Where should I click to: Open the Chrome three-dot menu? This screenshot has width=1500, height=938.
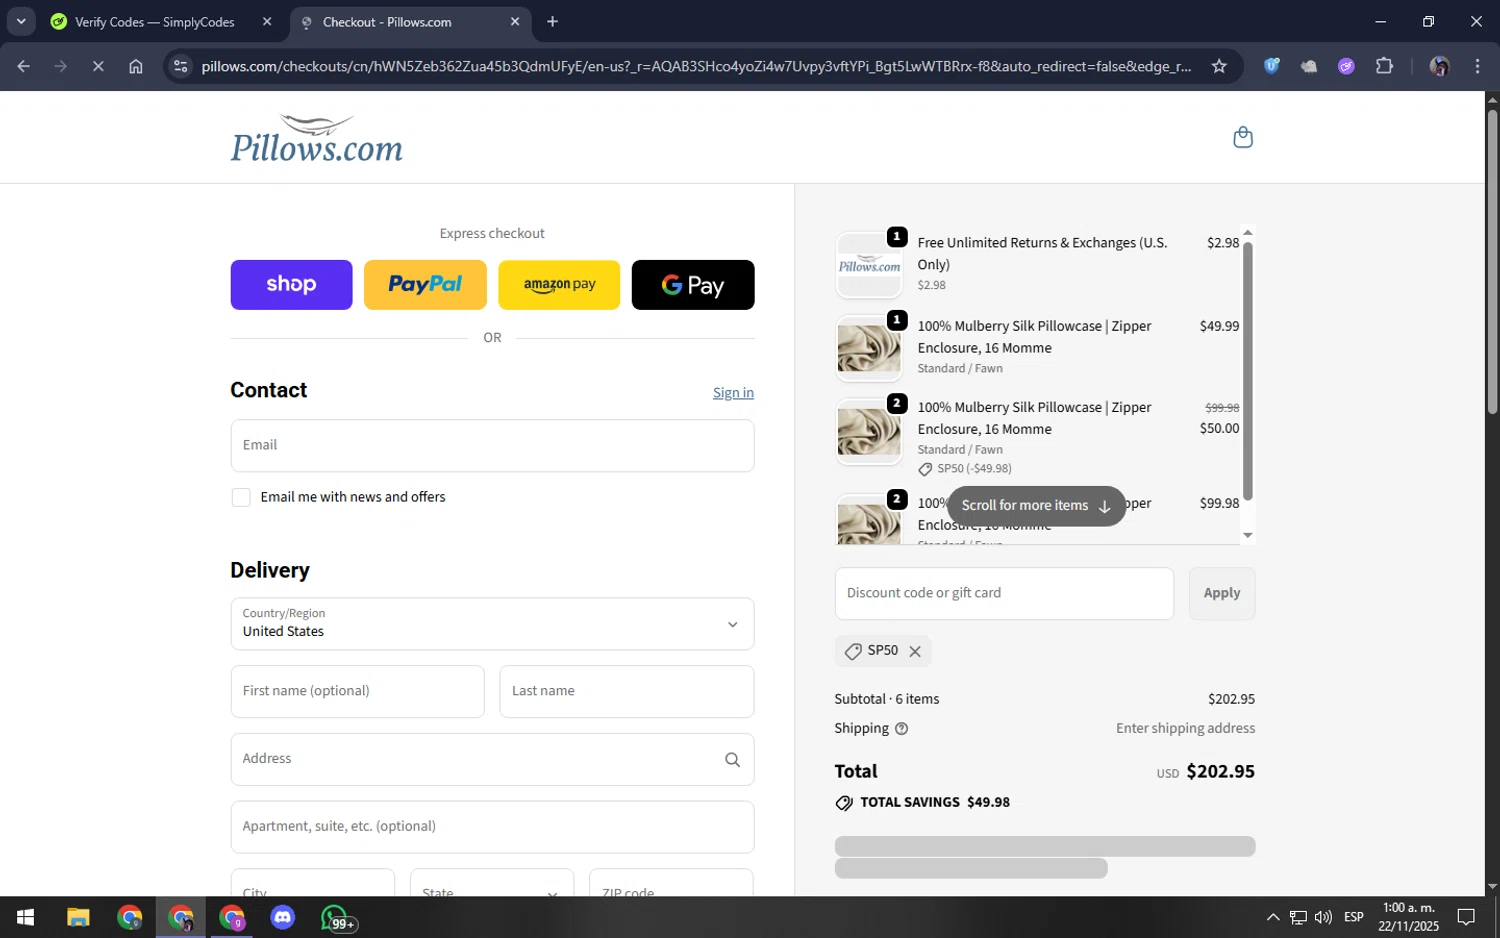click(x=1477, y=67)
